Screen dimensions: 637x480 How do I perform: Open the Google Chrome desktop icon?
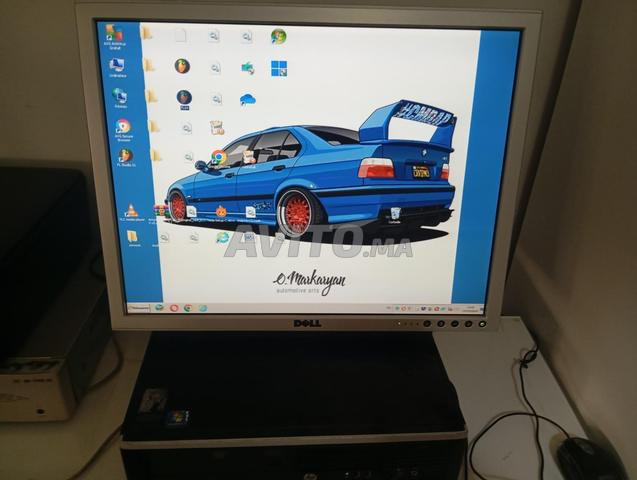tap(218, 157)
